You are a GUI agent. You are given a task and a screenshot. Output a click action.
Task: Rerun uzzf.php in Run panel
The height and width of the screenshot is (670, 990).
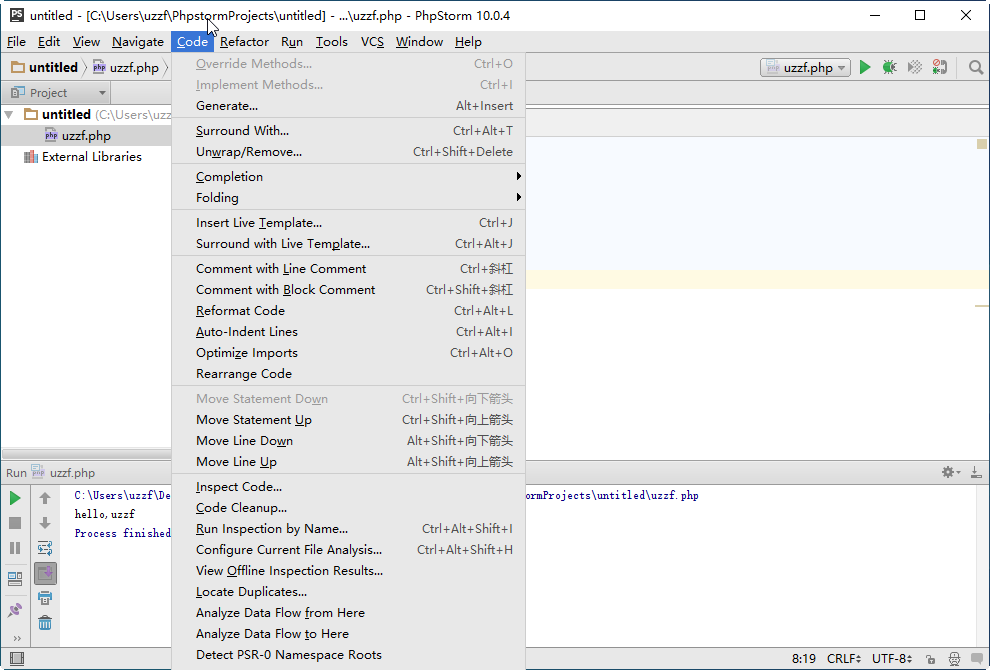pos(15,498)
